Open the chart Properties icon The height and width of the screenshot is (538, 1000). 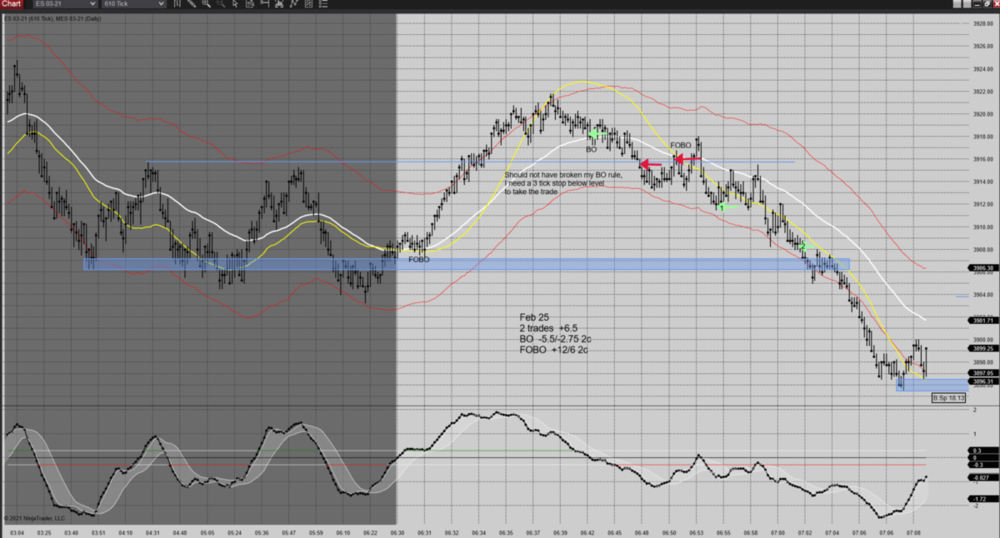[308, 4]
